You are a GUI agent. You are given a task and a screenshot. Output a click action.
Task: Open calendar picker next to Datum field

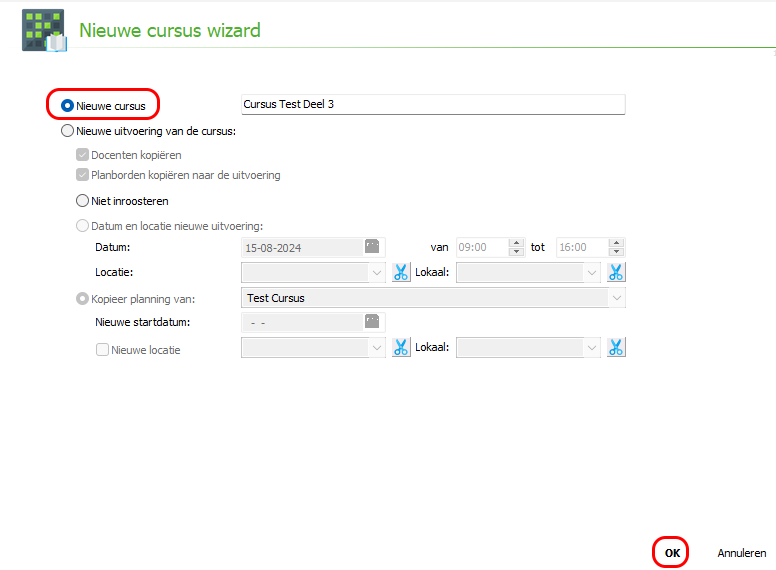pos(372,247)
